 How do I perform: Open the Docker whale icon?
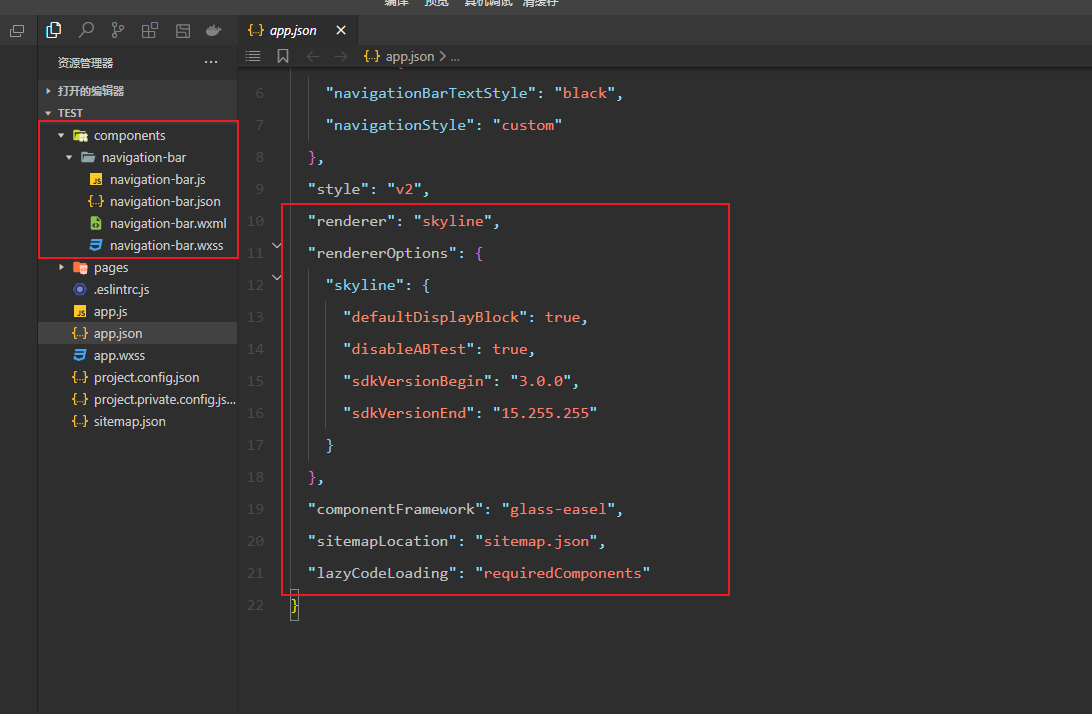[214, 31]
